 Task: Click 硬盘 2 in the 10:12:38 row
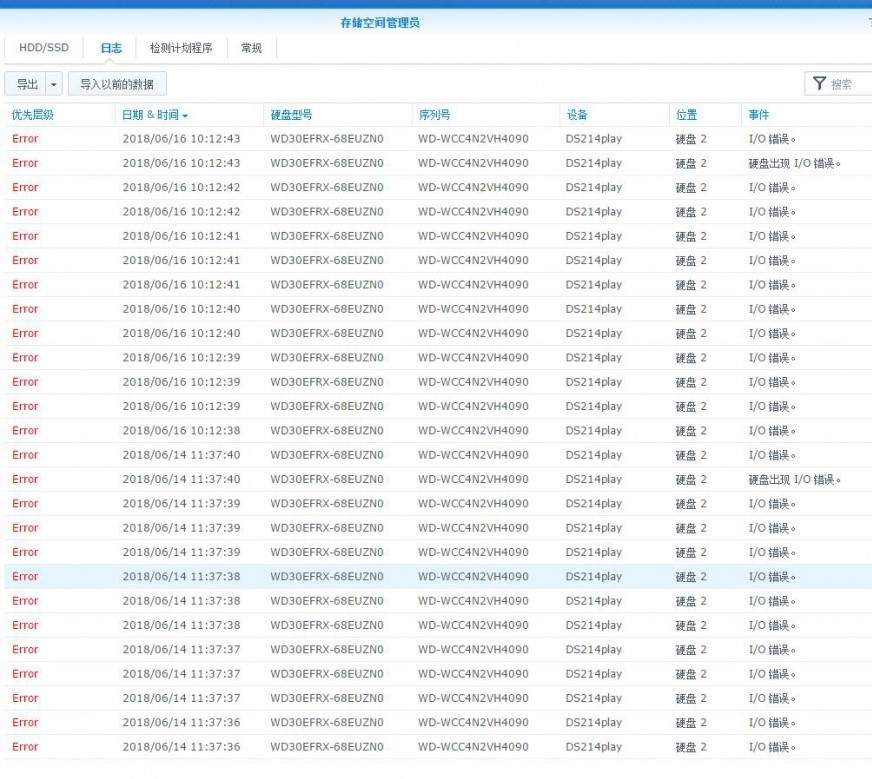click(691, 430)
